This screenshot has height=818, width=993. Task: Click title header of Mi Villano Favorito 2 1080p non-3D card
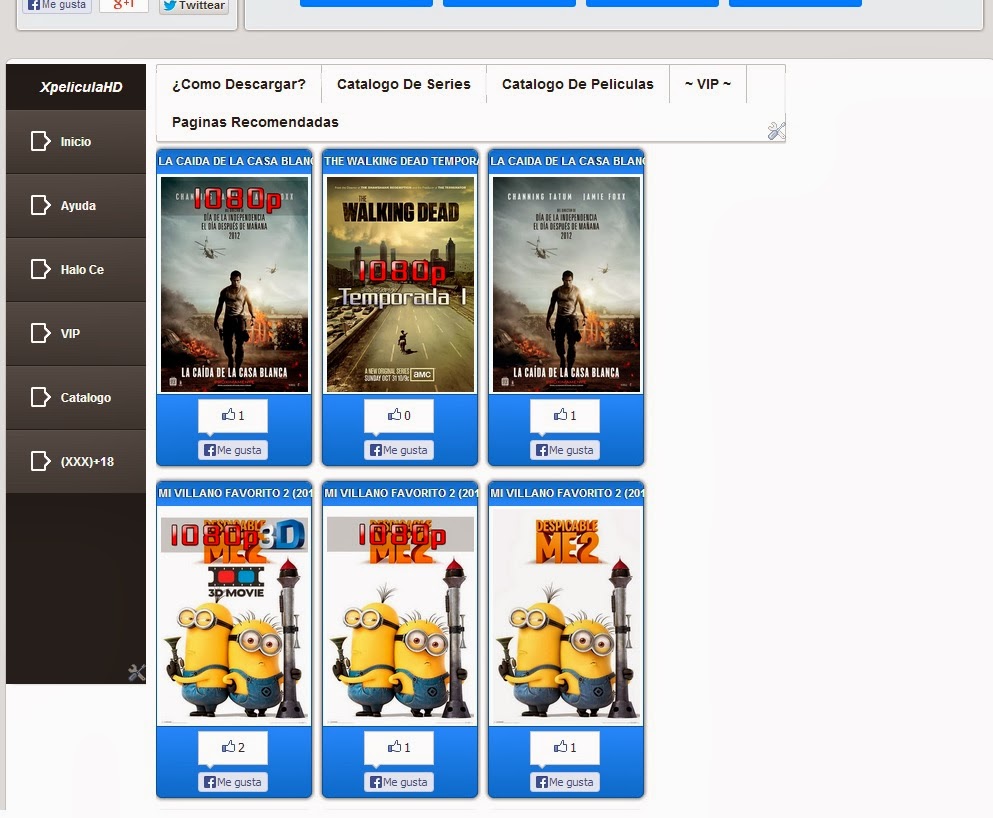400,493
